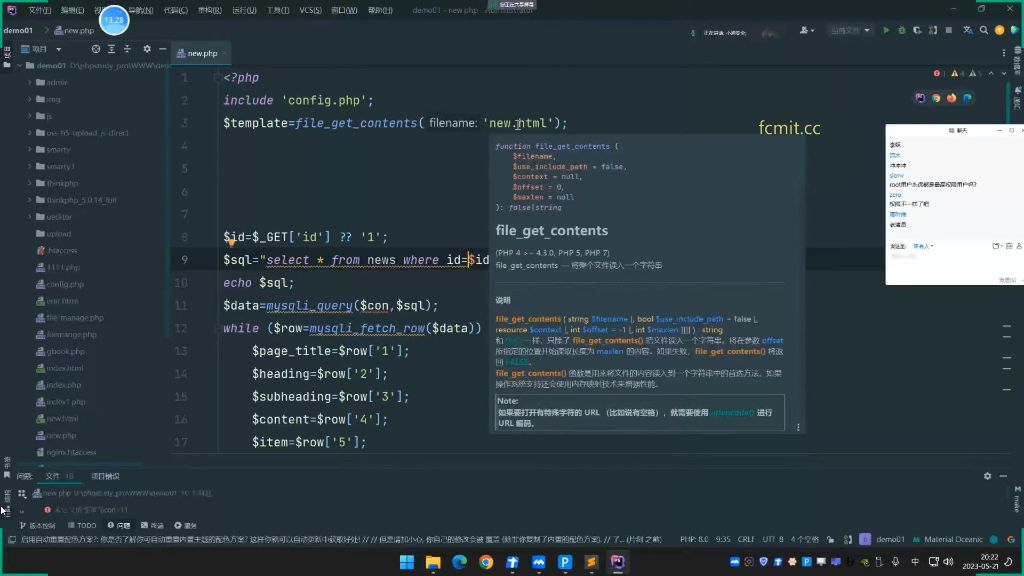
Task: Open page in Edge browser icon in editor
Action: coord(967,98)
